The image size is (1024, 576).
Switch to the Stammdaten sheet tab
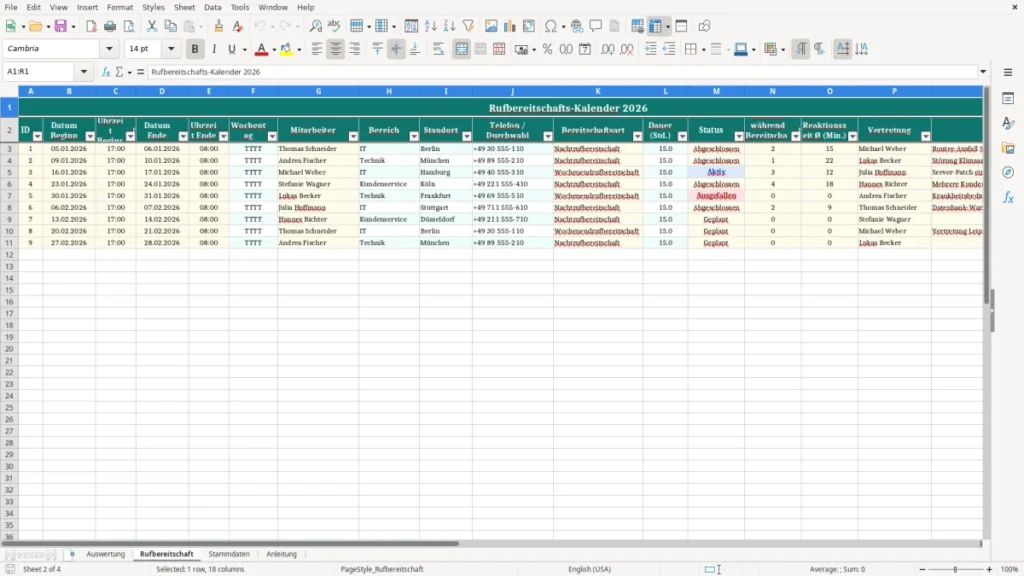[229, 554]
